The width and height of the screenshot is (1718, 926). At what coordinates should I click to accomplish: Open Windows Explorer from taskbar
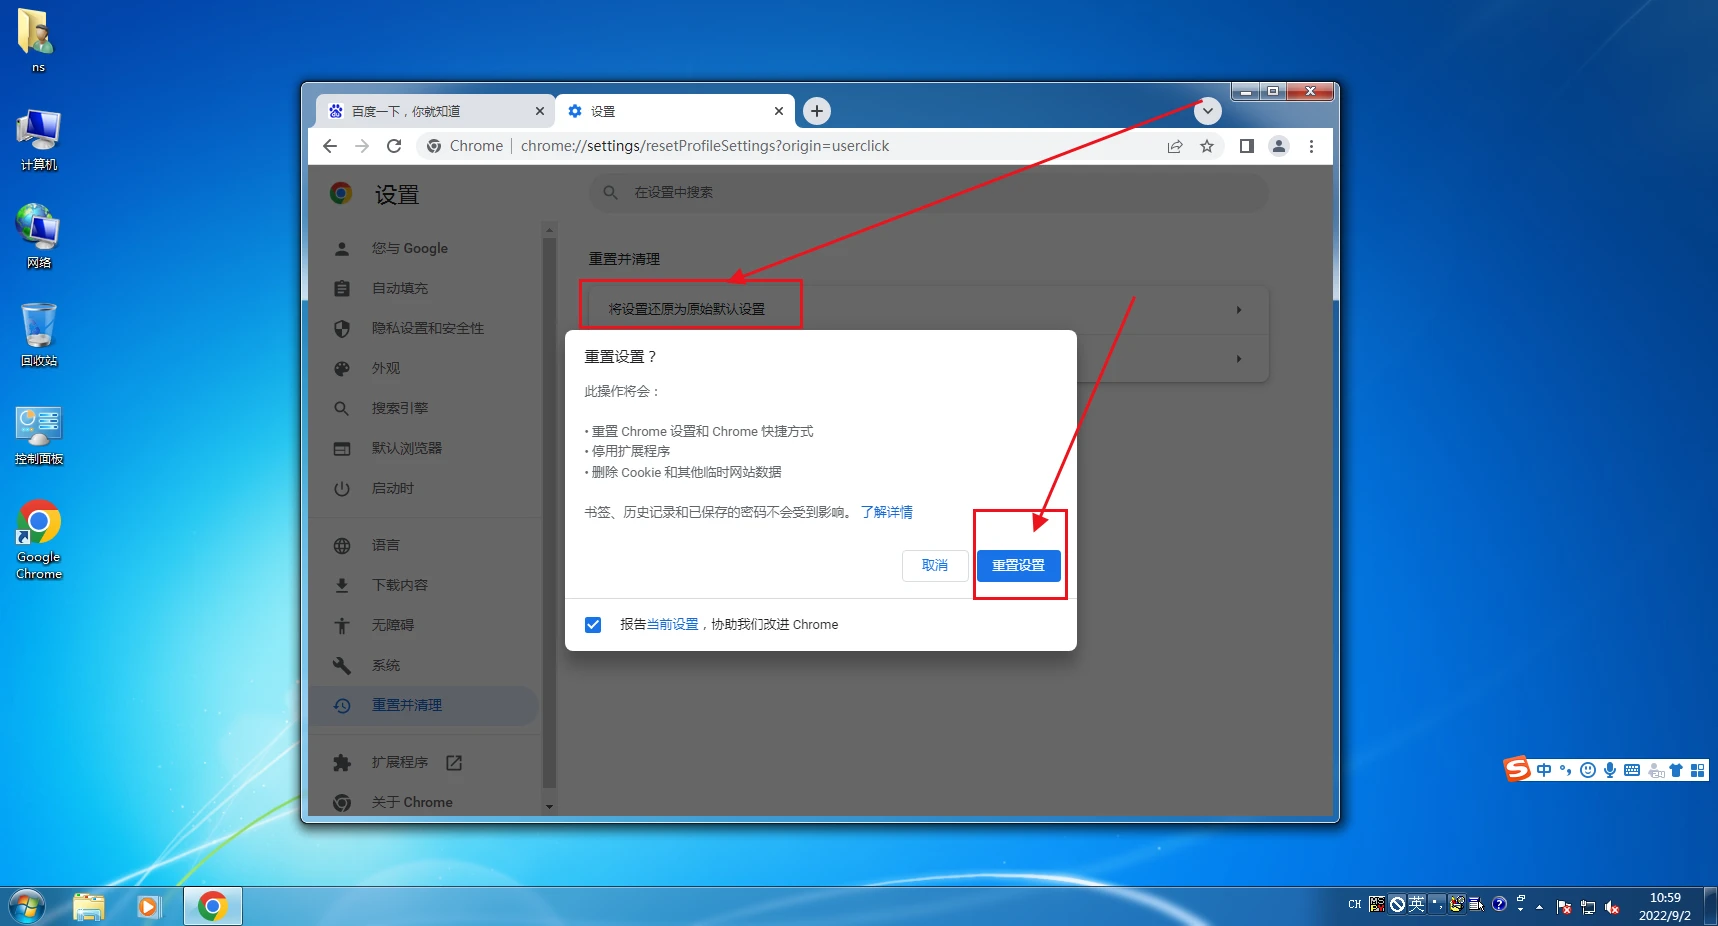88,907
